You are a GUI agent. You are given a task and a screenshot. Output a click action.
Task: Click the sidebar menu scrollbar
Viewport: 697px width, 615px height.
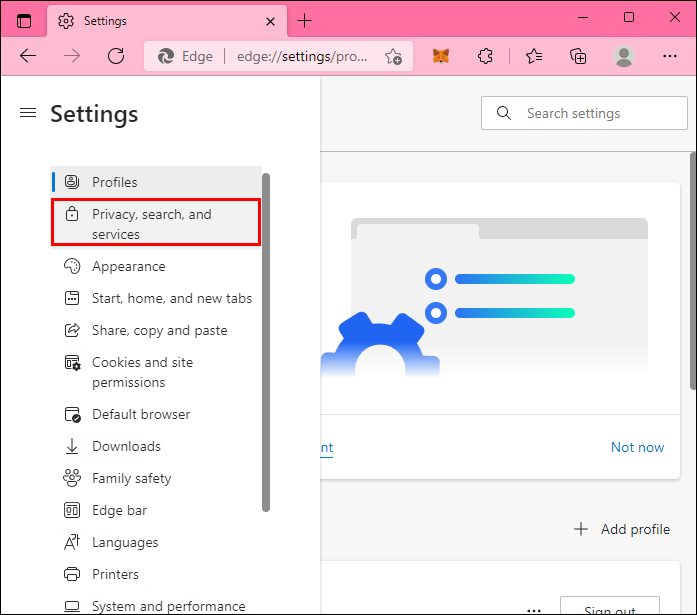pyautogui.click(x=266, y=342)
